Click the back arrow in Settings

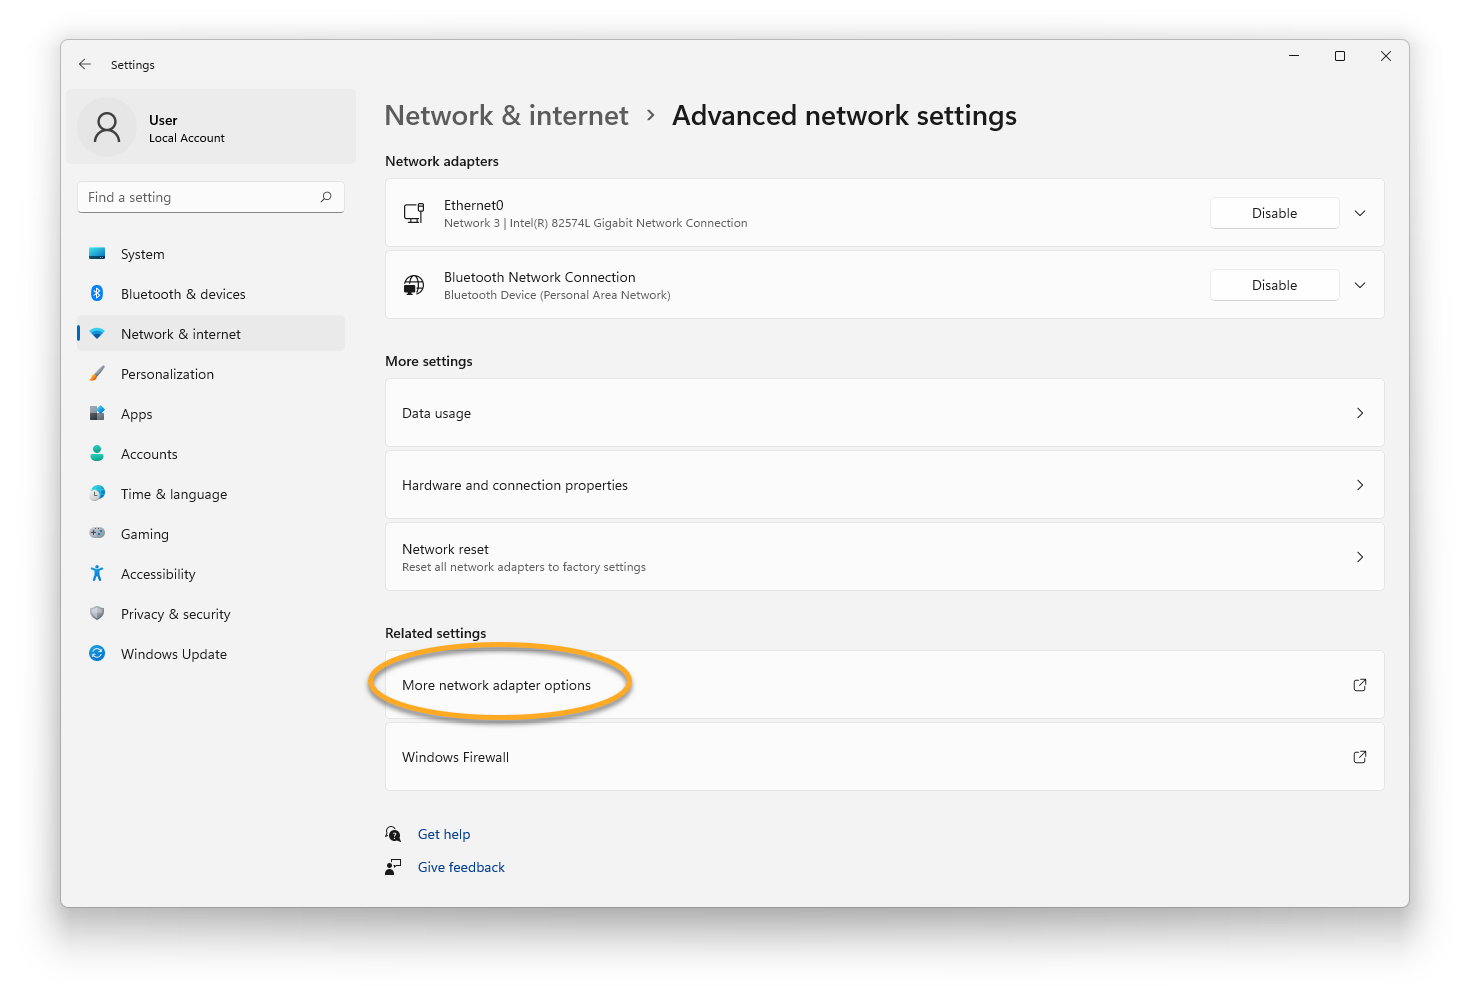85,64
